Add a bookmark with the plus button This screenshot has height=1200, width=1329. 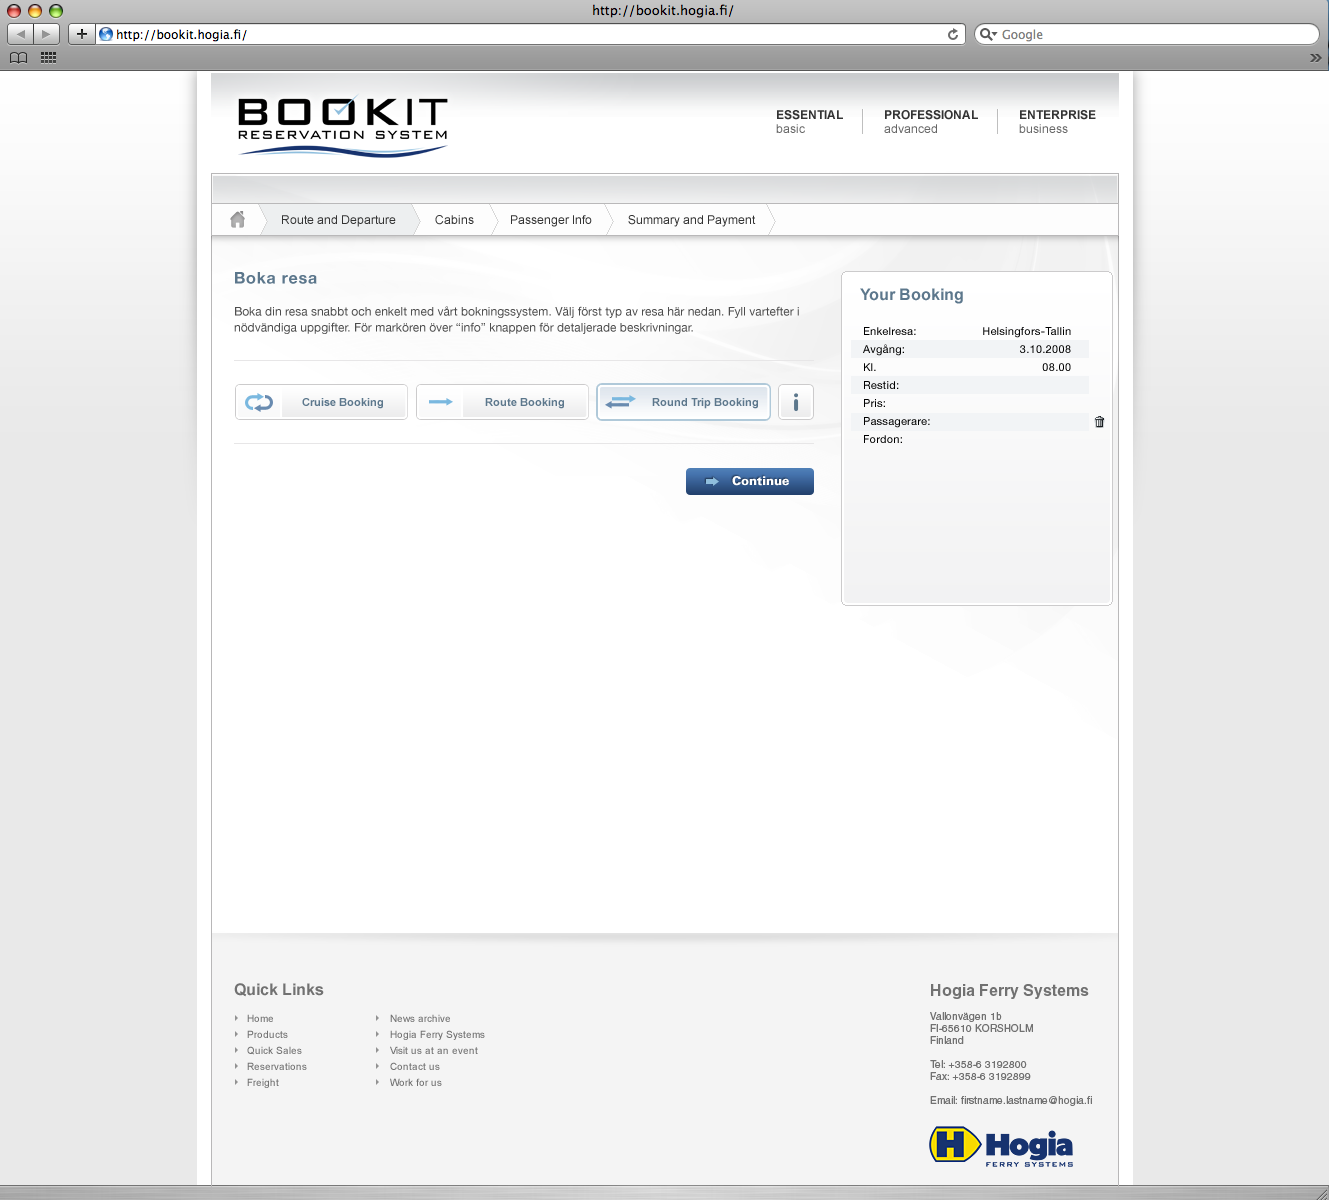coord(82,34)
